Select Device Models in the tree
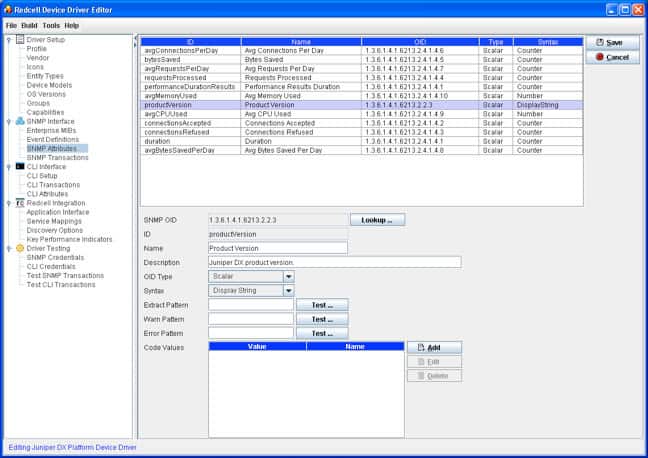 [x=49, y=85]
